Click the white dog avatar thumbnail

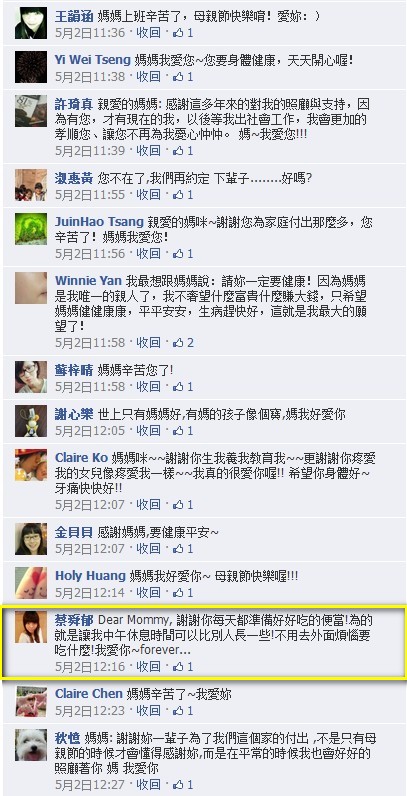coord(31,745)
